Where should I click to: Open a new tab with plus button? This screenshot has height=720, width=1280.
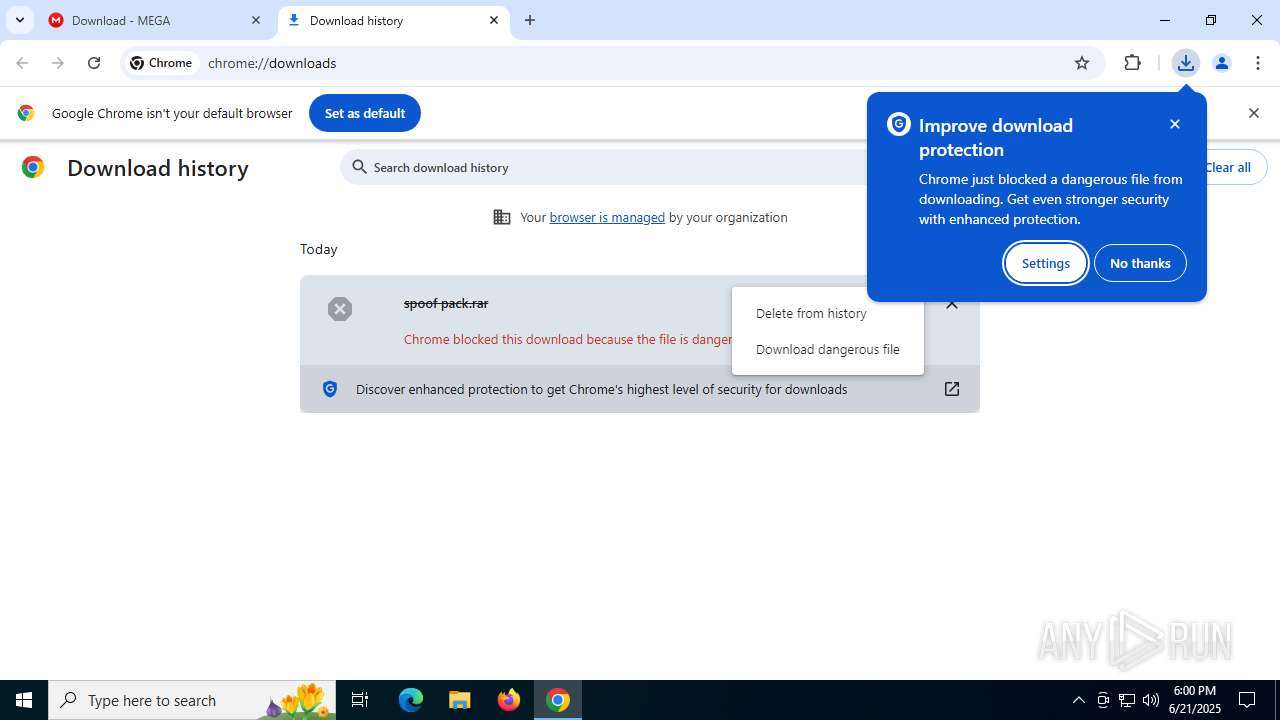[x=530, y=20]
